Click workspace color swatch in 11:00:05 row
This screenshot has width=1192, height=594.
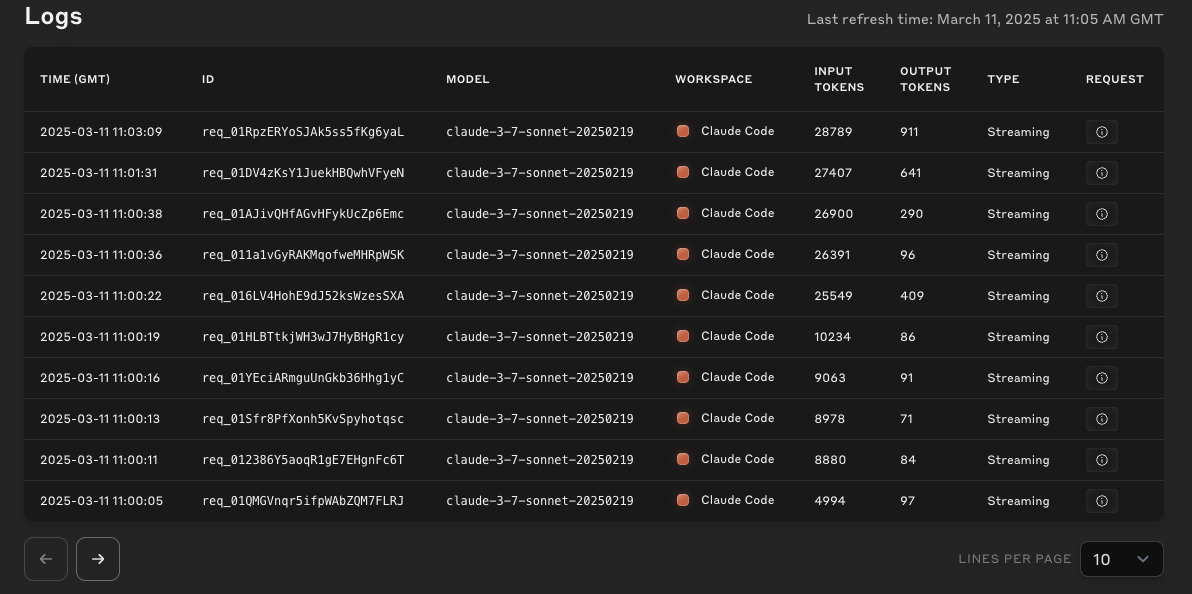point(683,500)
